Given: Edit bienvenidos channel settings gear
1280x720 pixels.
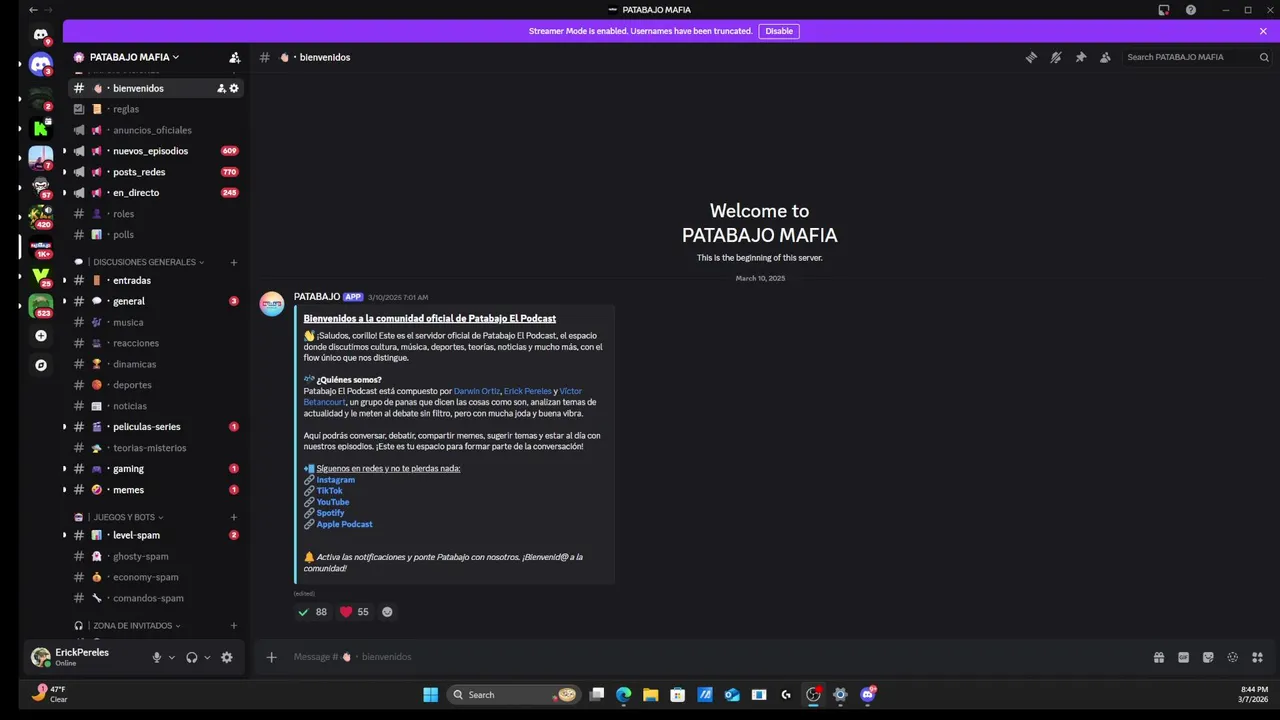Looking at the screenshot, I should pos(234,88).
